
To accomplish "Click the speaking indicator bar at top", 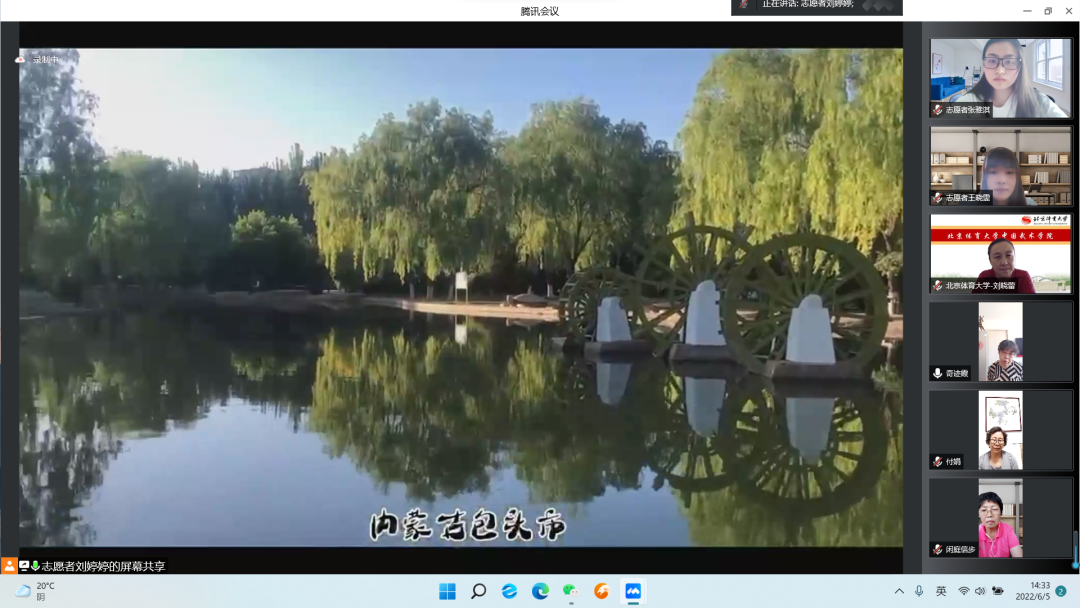I will pyautogui.click(x=816, y=6).
